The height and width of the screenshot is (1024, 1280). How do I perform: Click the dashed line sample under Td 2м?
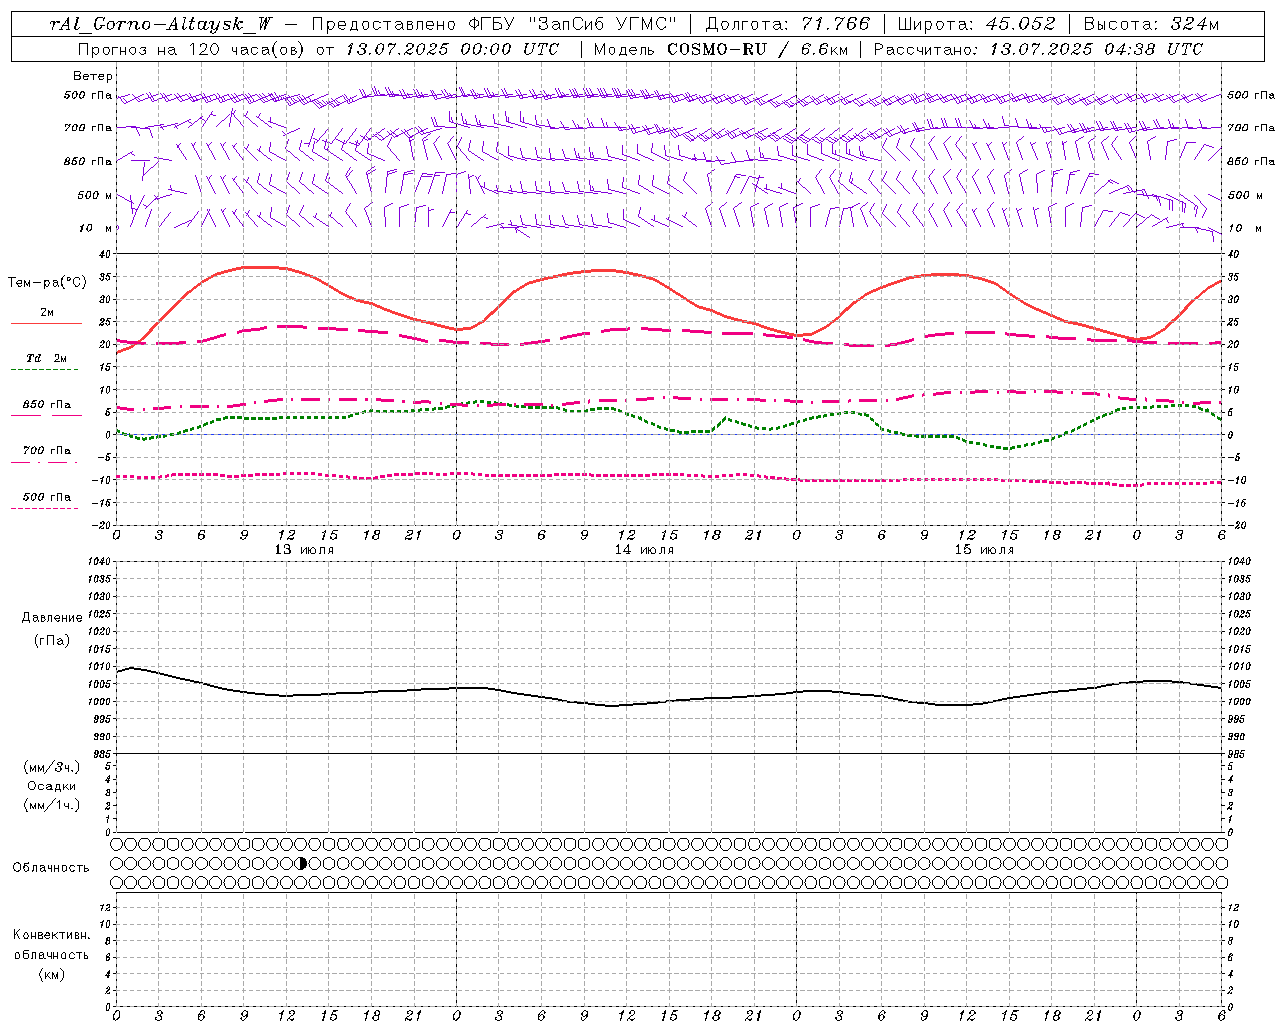45,370
